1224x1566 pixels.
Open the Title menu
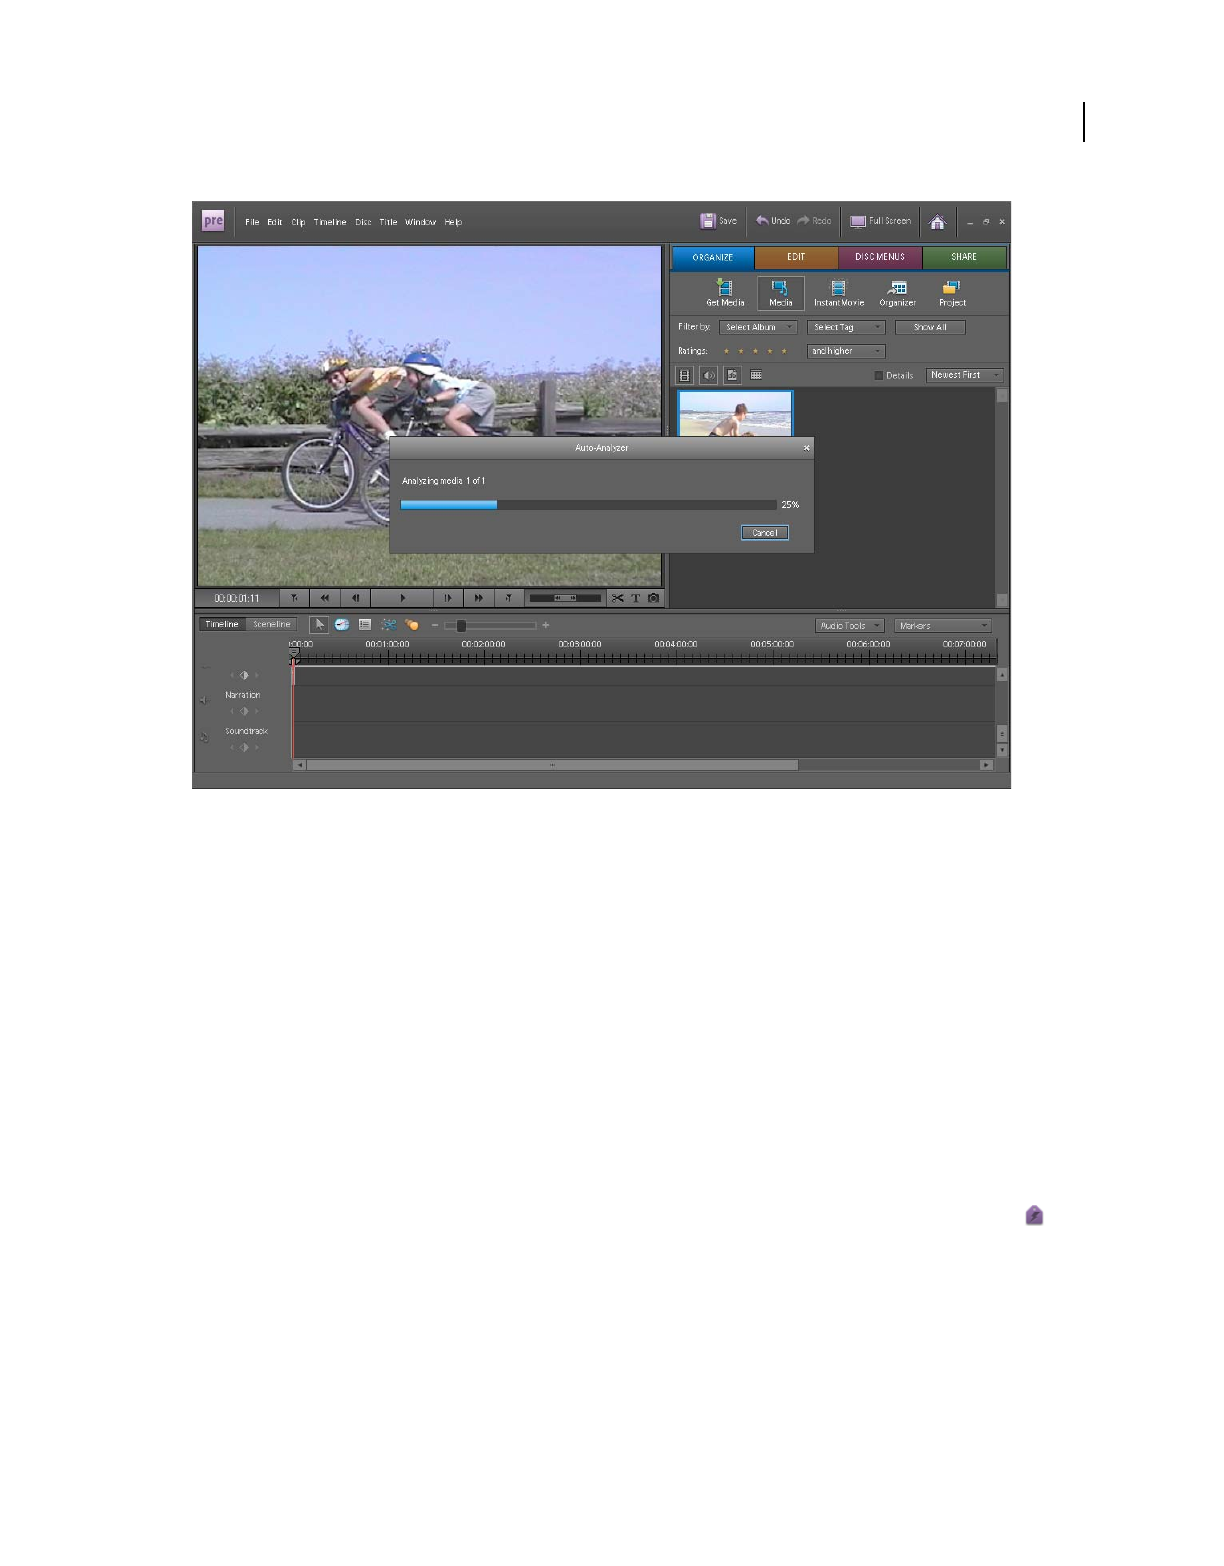388,222
